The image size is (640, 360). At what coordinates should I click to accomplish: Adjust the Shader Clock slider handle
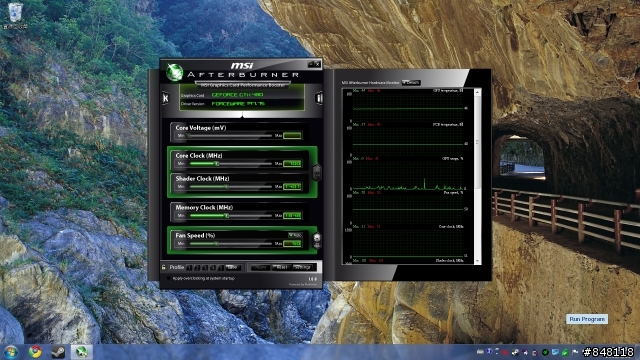coord(227,187)
